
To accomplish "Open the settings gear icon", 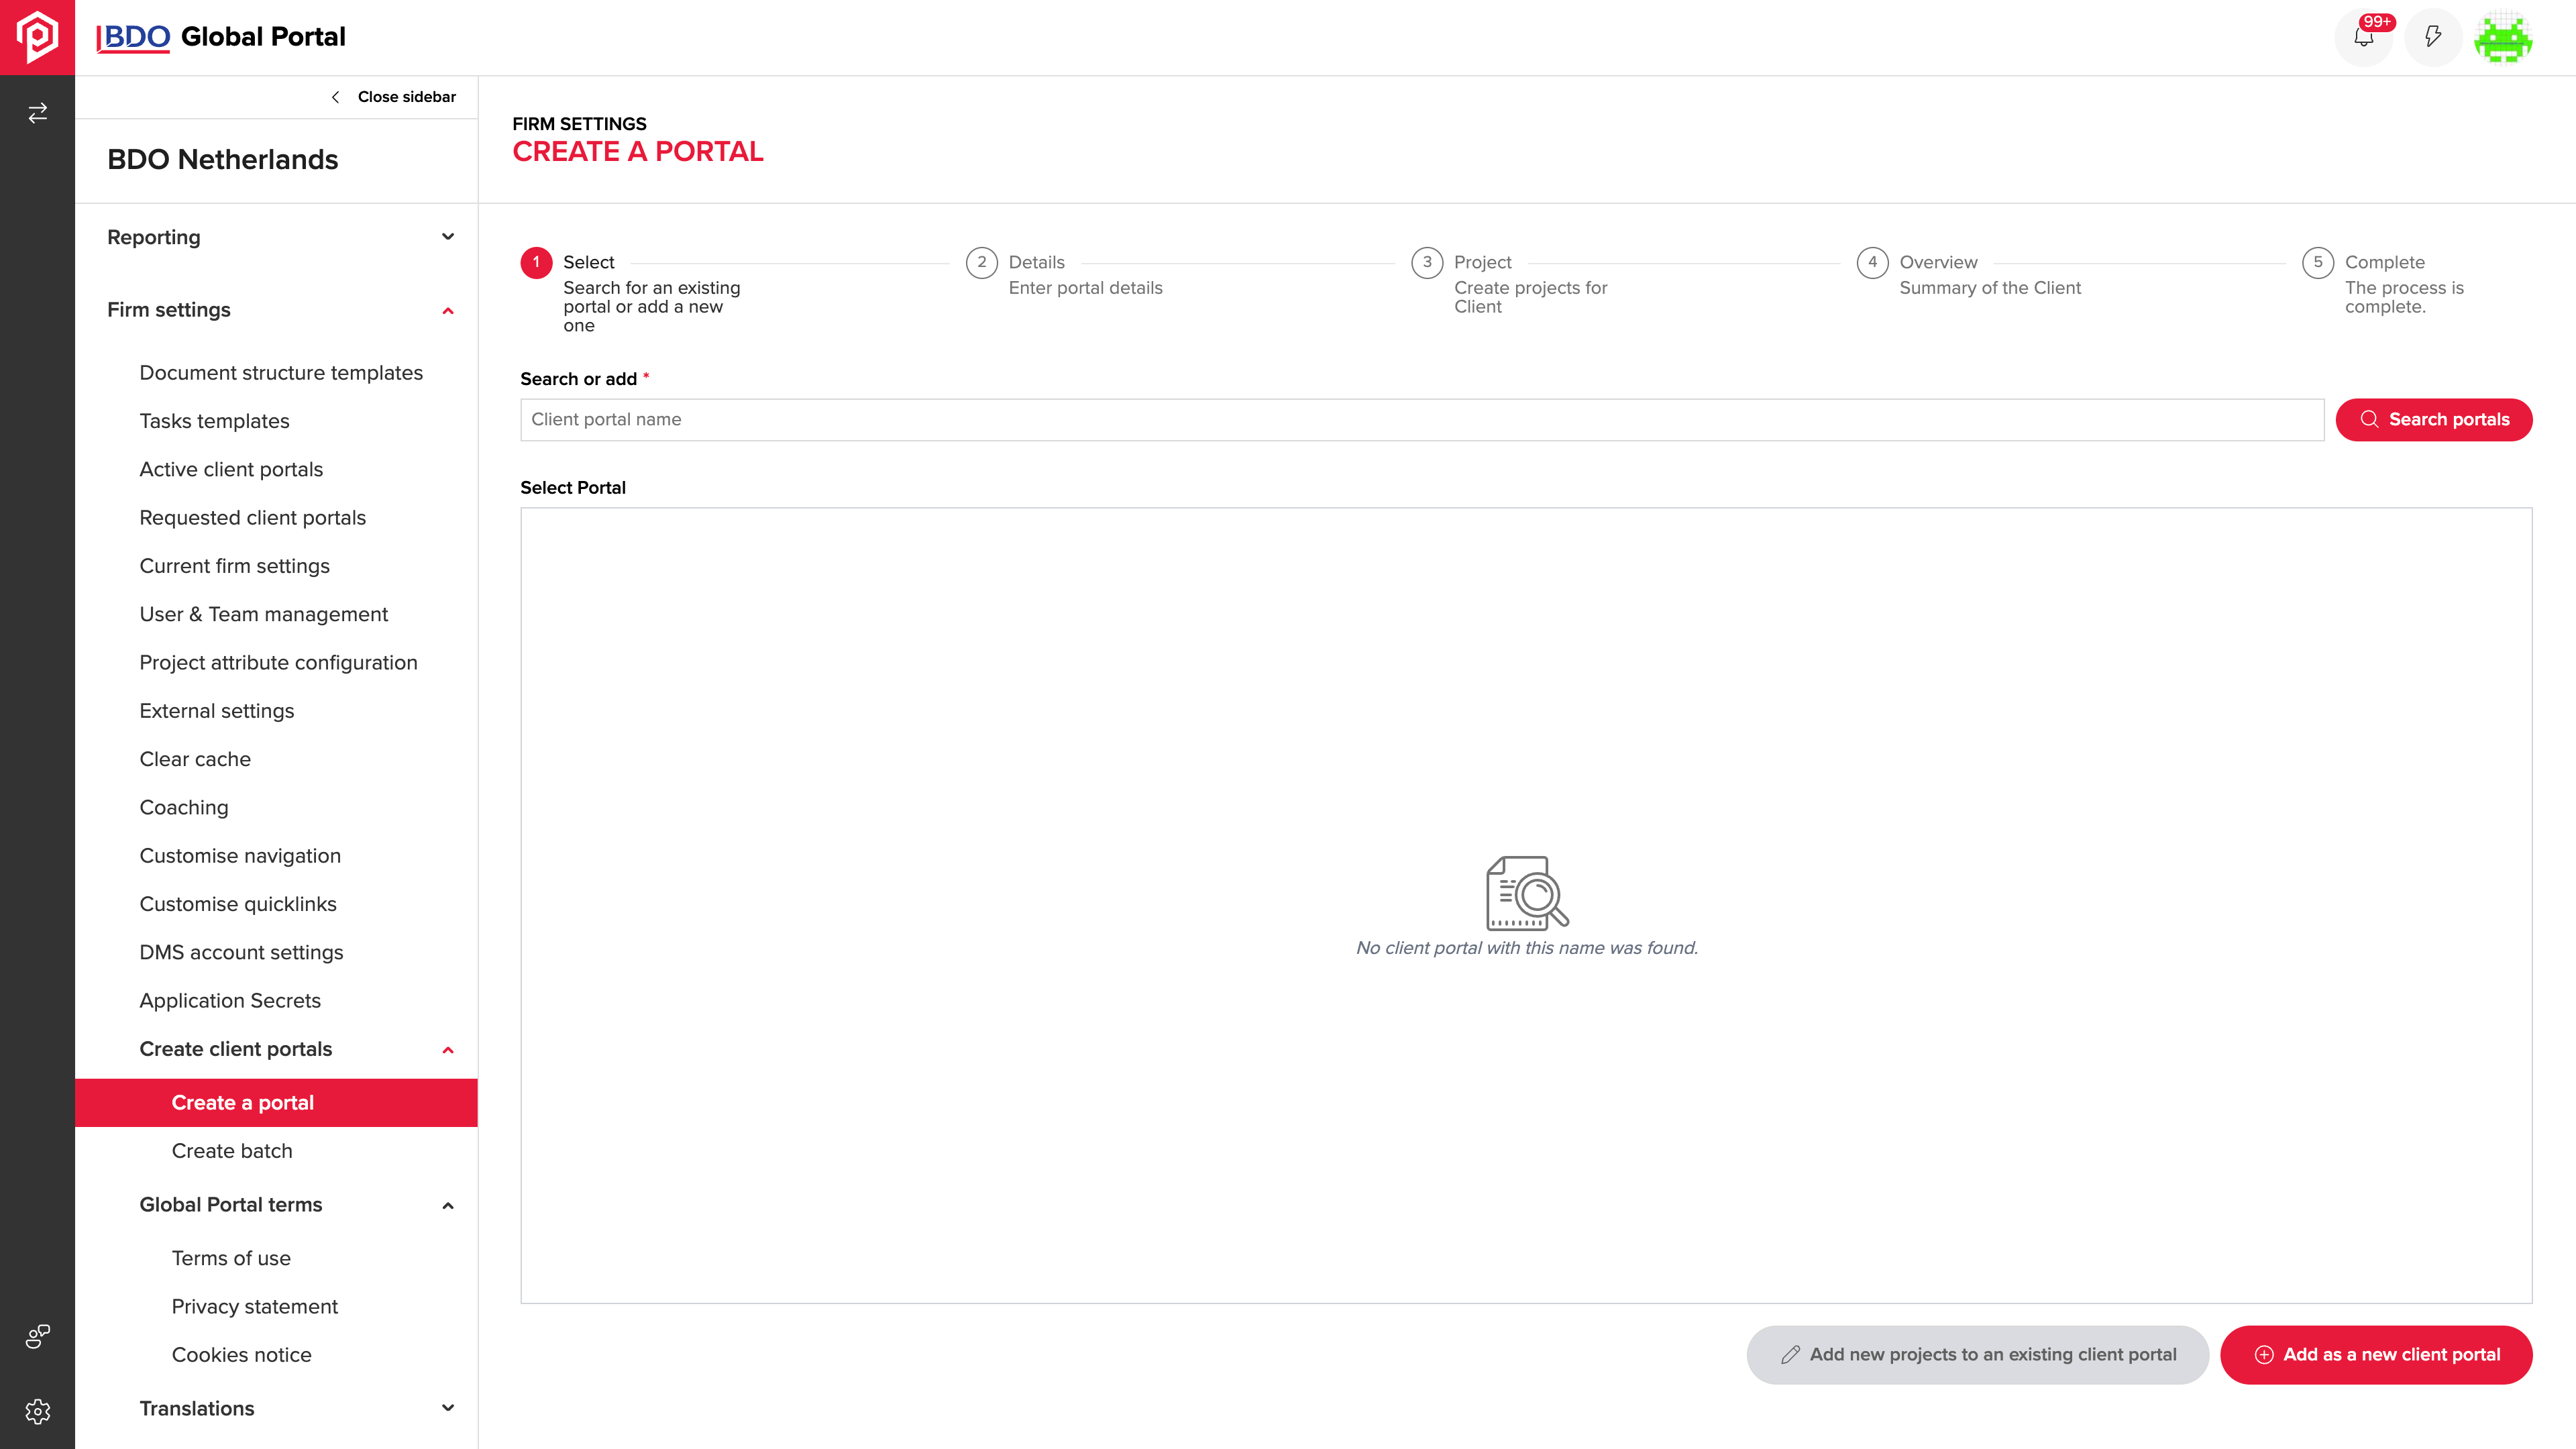I will click(37, 1411).
